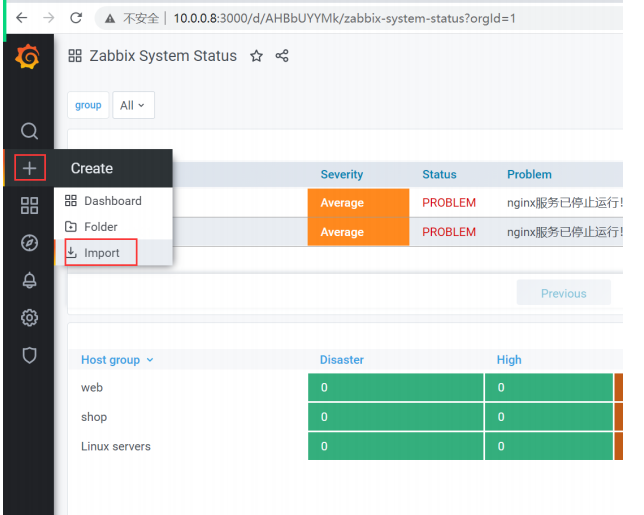
Task: Click first row Average severity cell
Action: tap(358, 202)
